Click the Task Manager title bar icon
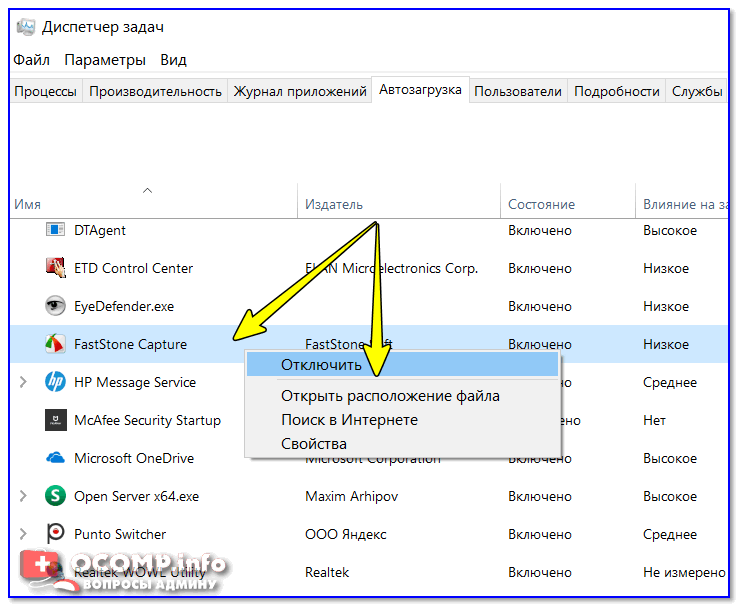This screenshot has width=738, height=606. click(26, 27)
